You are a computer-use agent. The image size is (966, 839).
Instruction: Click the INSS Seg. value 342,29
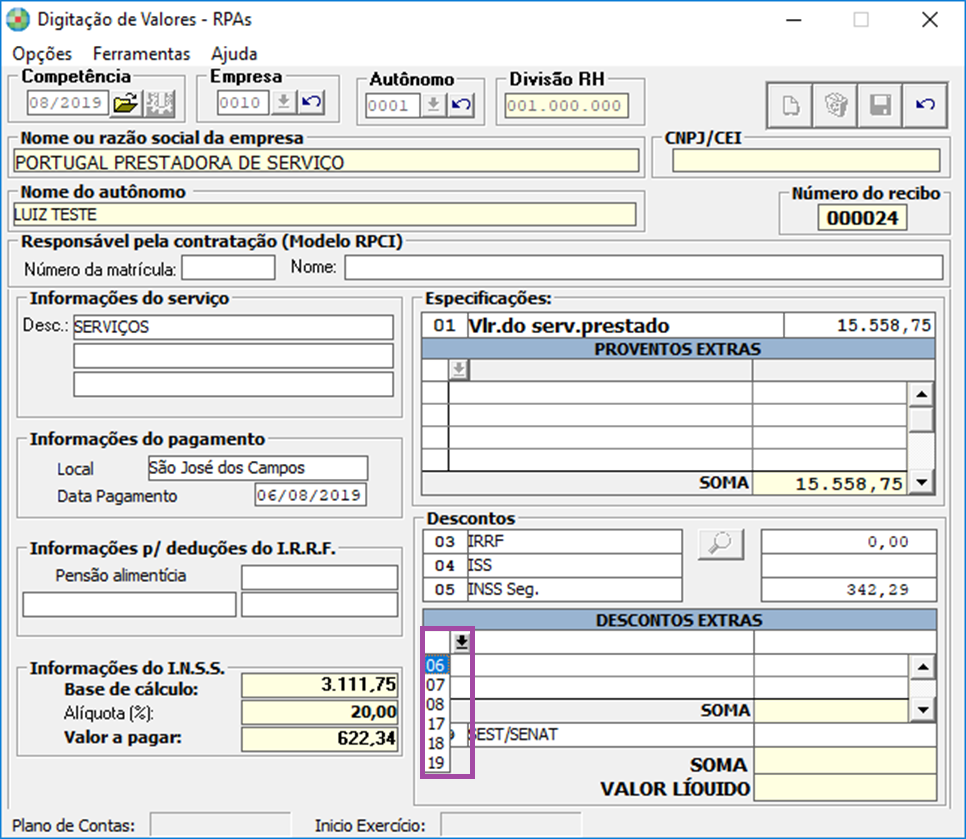click(x=849, y=590)
